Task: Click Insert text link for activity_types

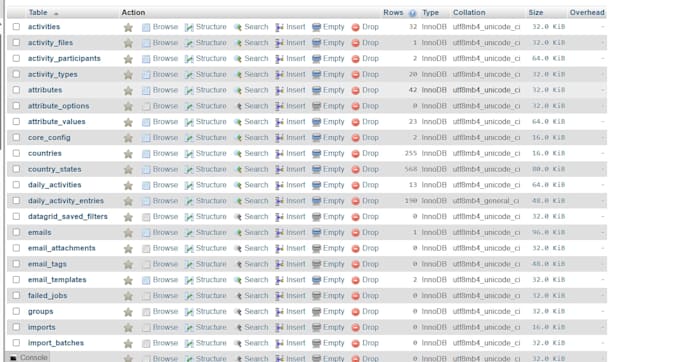Action: tap(296, 74)
